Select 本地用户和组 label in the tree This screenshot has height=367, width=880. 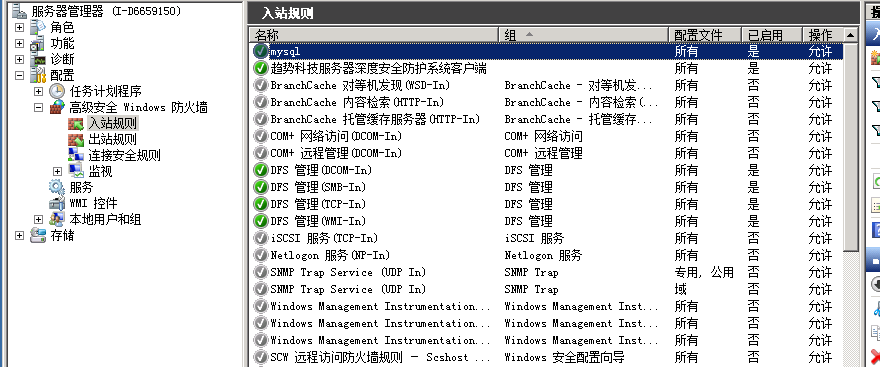point(105,219)
